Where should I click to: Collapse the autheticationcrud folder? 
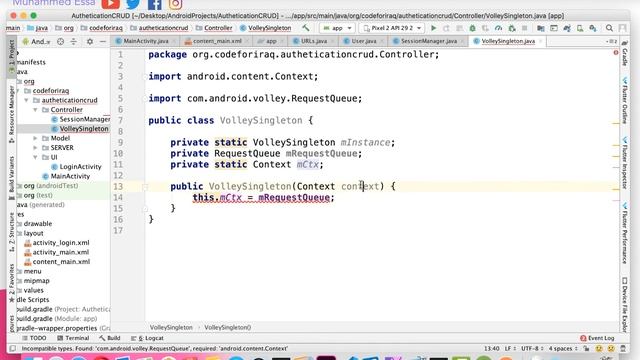[x=27, y=100]
